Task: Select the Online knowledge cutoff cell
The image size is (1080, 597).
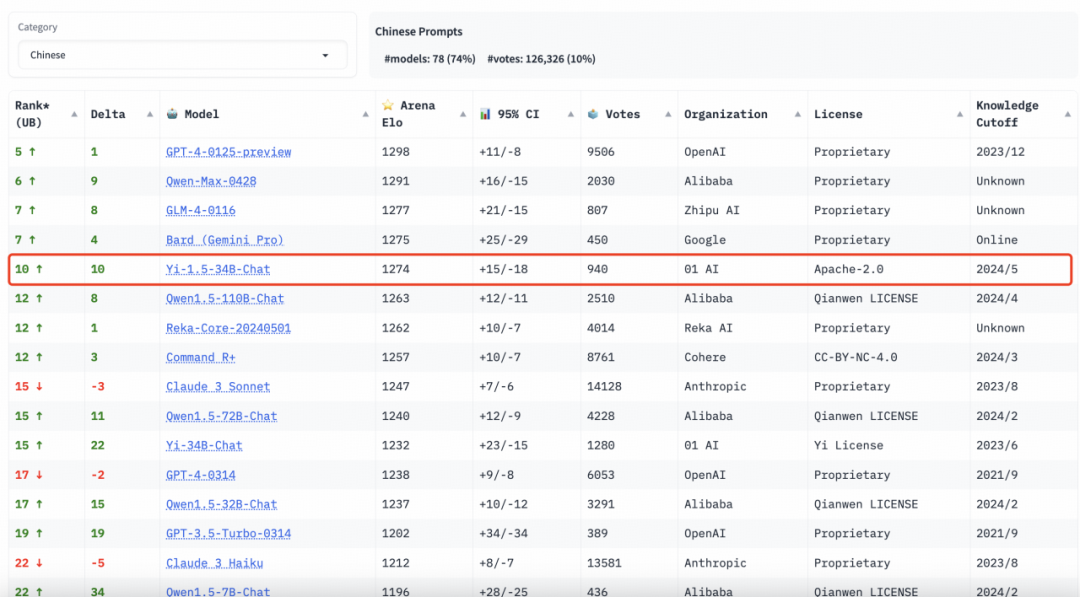Action: 997,240
